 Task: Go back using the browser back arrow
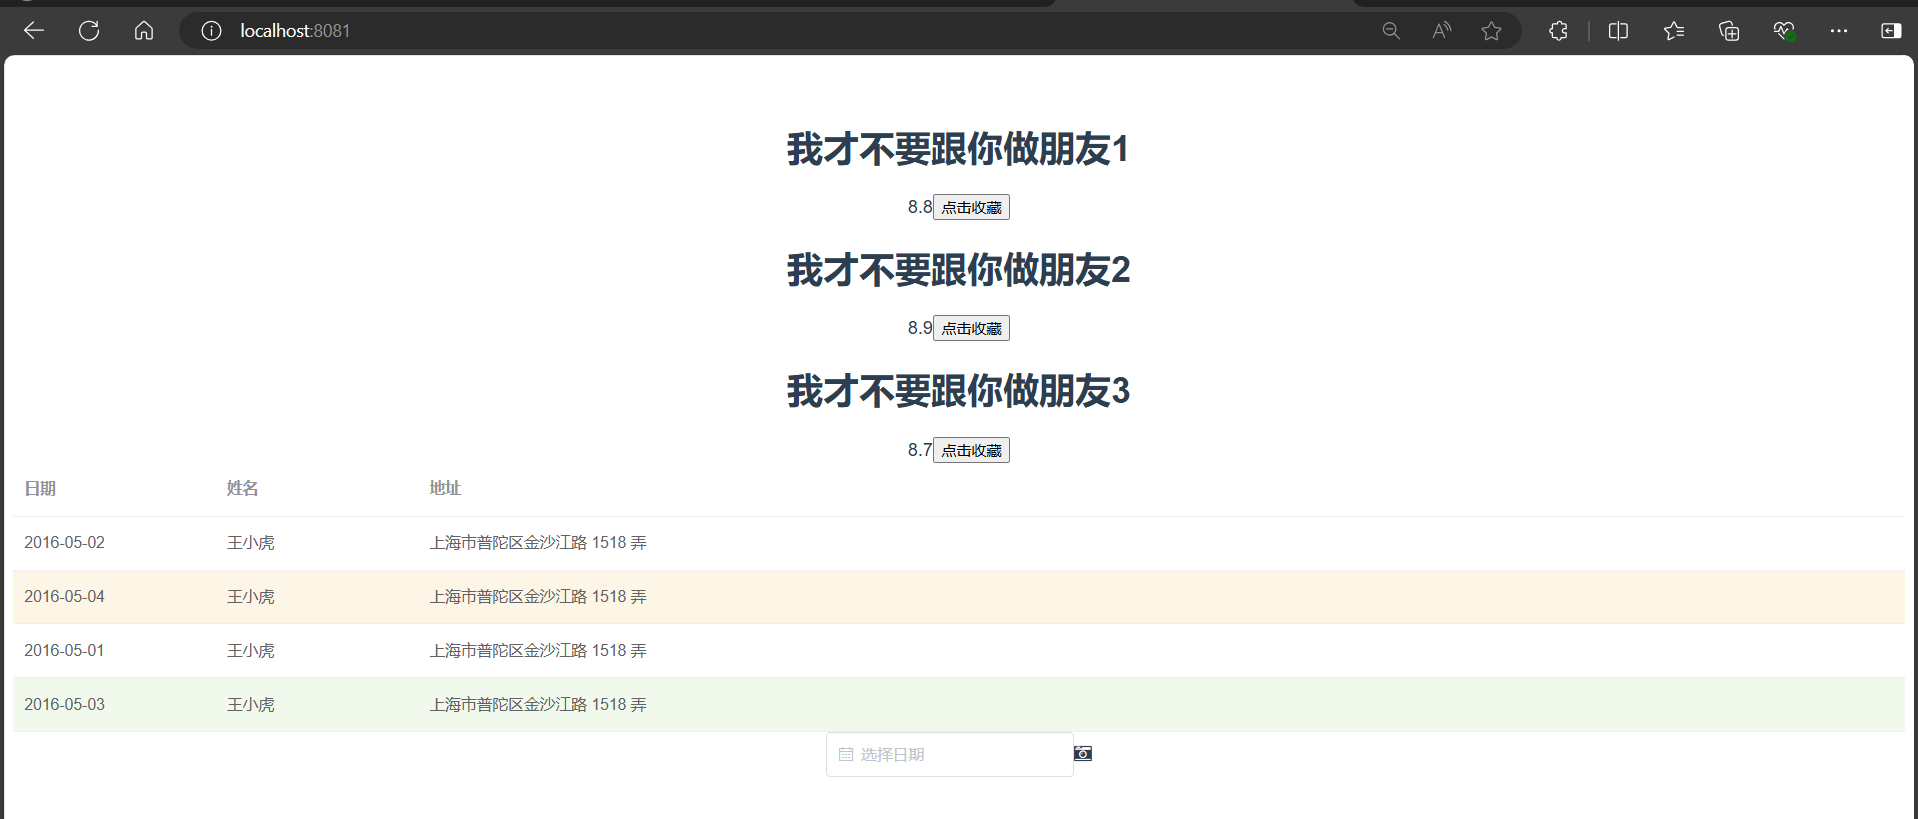coord(34,31)
